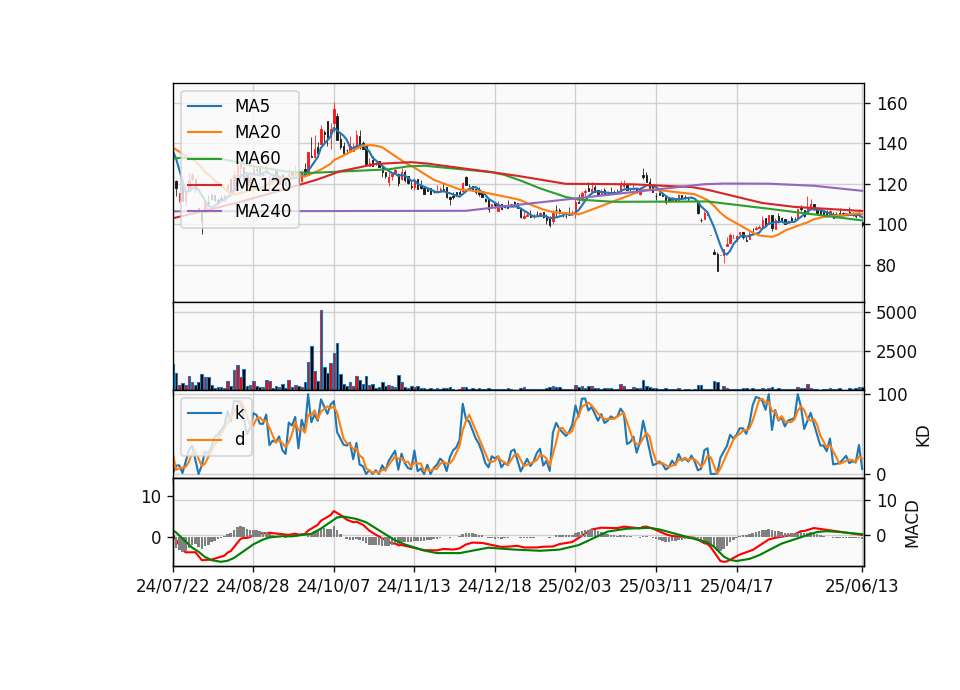Click the MACD axis title
This screenshot has width=960, height=690.
pos(912,525)
